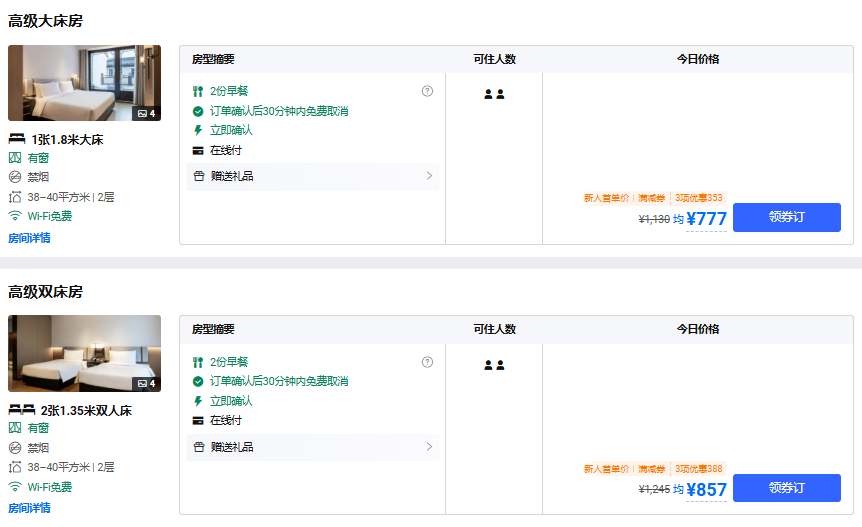Open the 高级双床房 room photo thumbnail
862x527 pixels.
click(84, 353)
